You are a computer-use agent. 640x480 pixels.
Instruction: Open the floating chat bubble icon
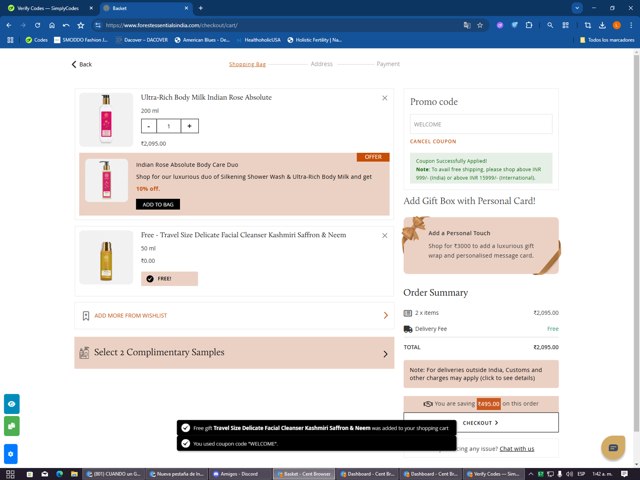[x=613, y=448]
